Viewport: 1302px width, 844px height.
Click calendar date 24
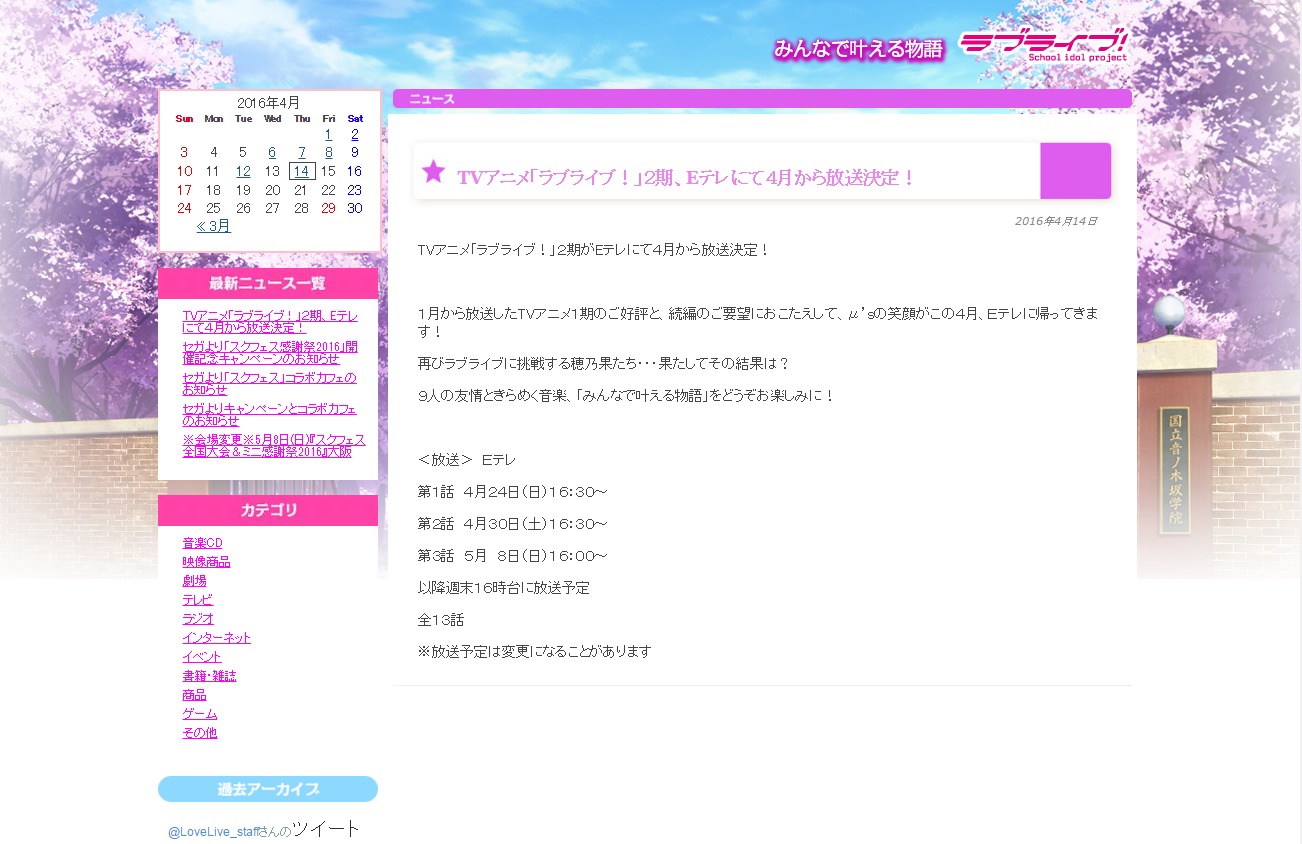point(184,208)
